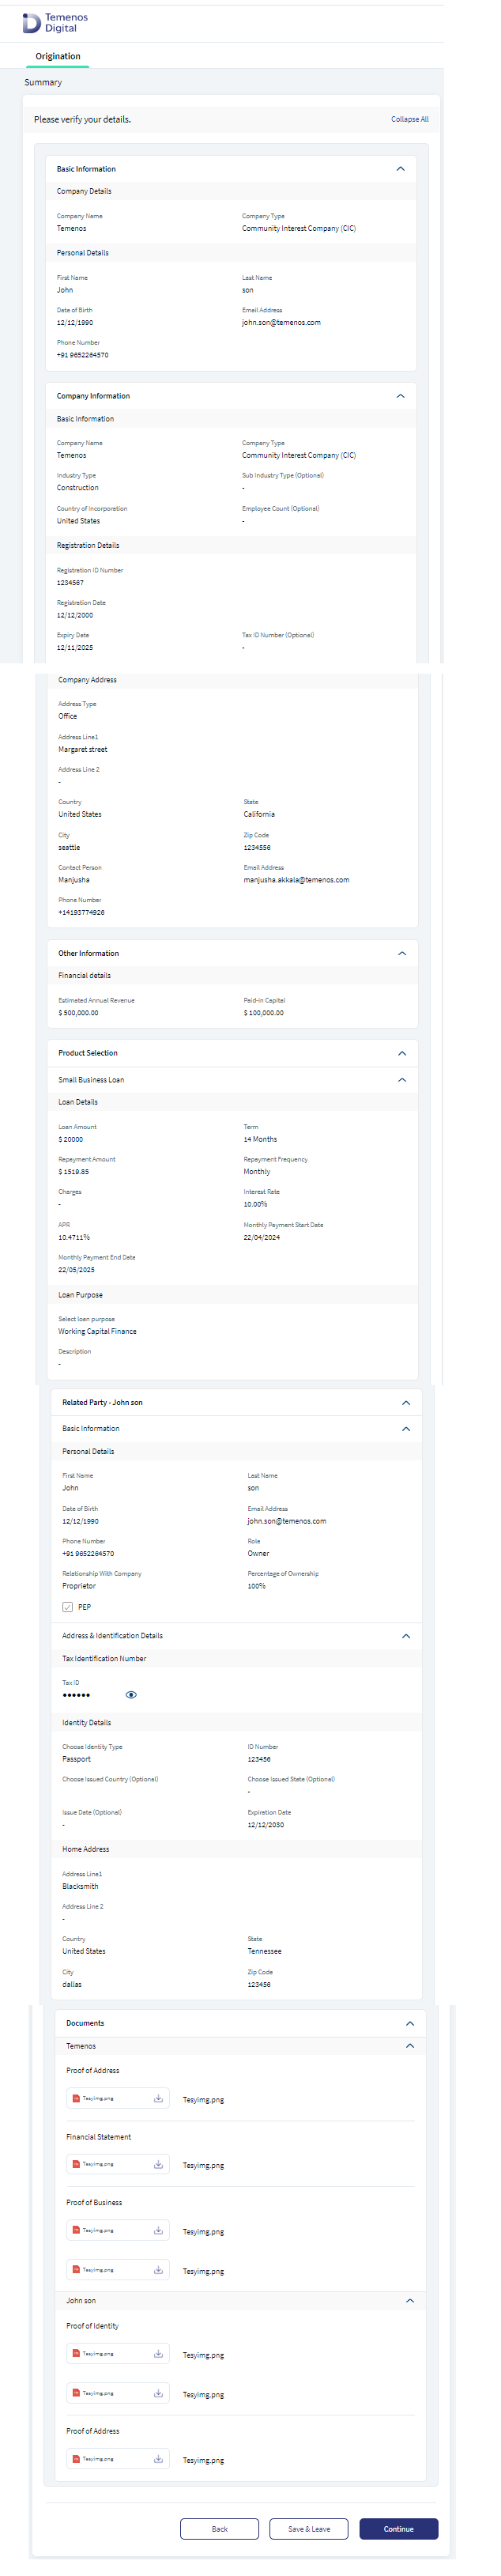The height and width of the screenshot is (2576, 501).
Task: Open the Financial Statement PNG file icon
Action: coord(76,2165)
